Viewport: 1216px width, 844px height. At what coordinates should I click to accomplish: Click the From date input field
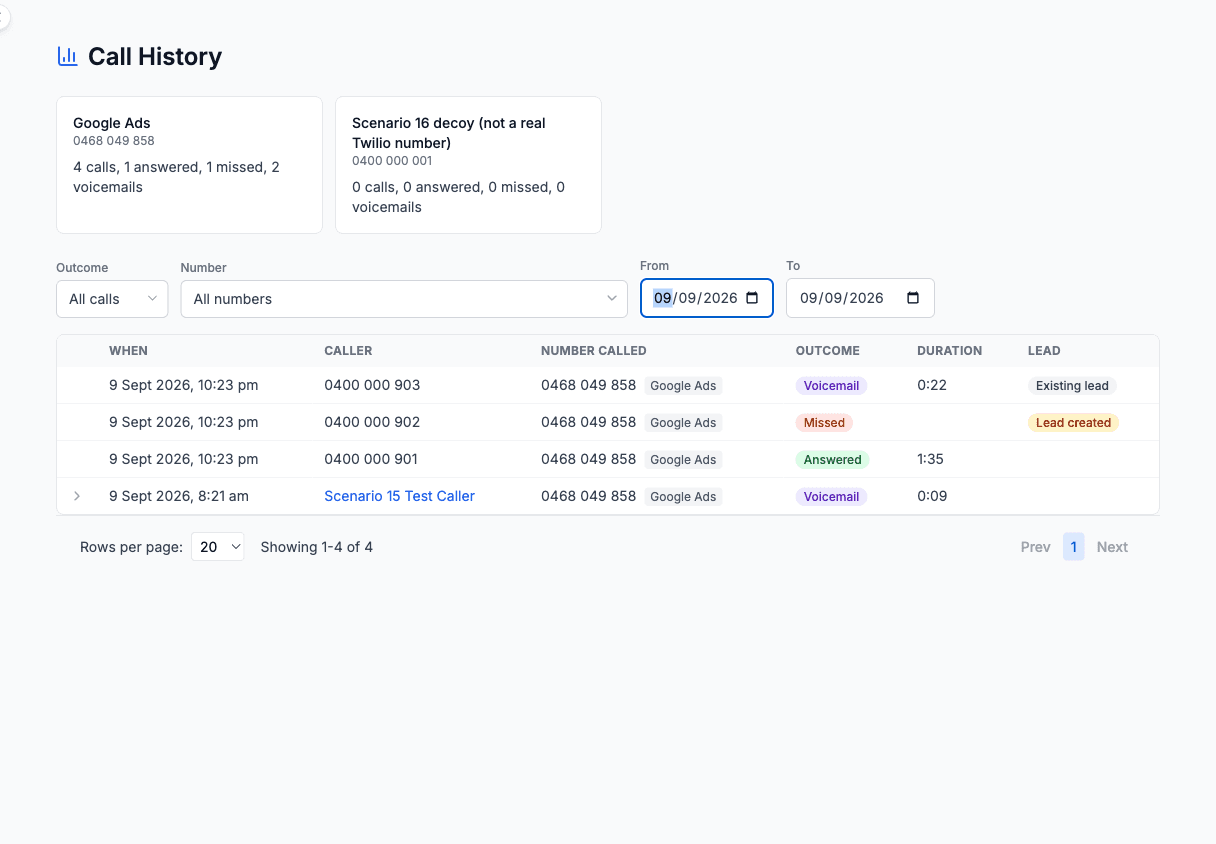(707, 298)
